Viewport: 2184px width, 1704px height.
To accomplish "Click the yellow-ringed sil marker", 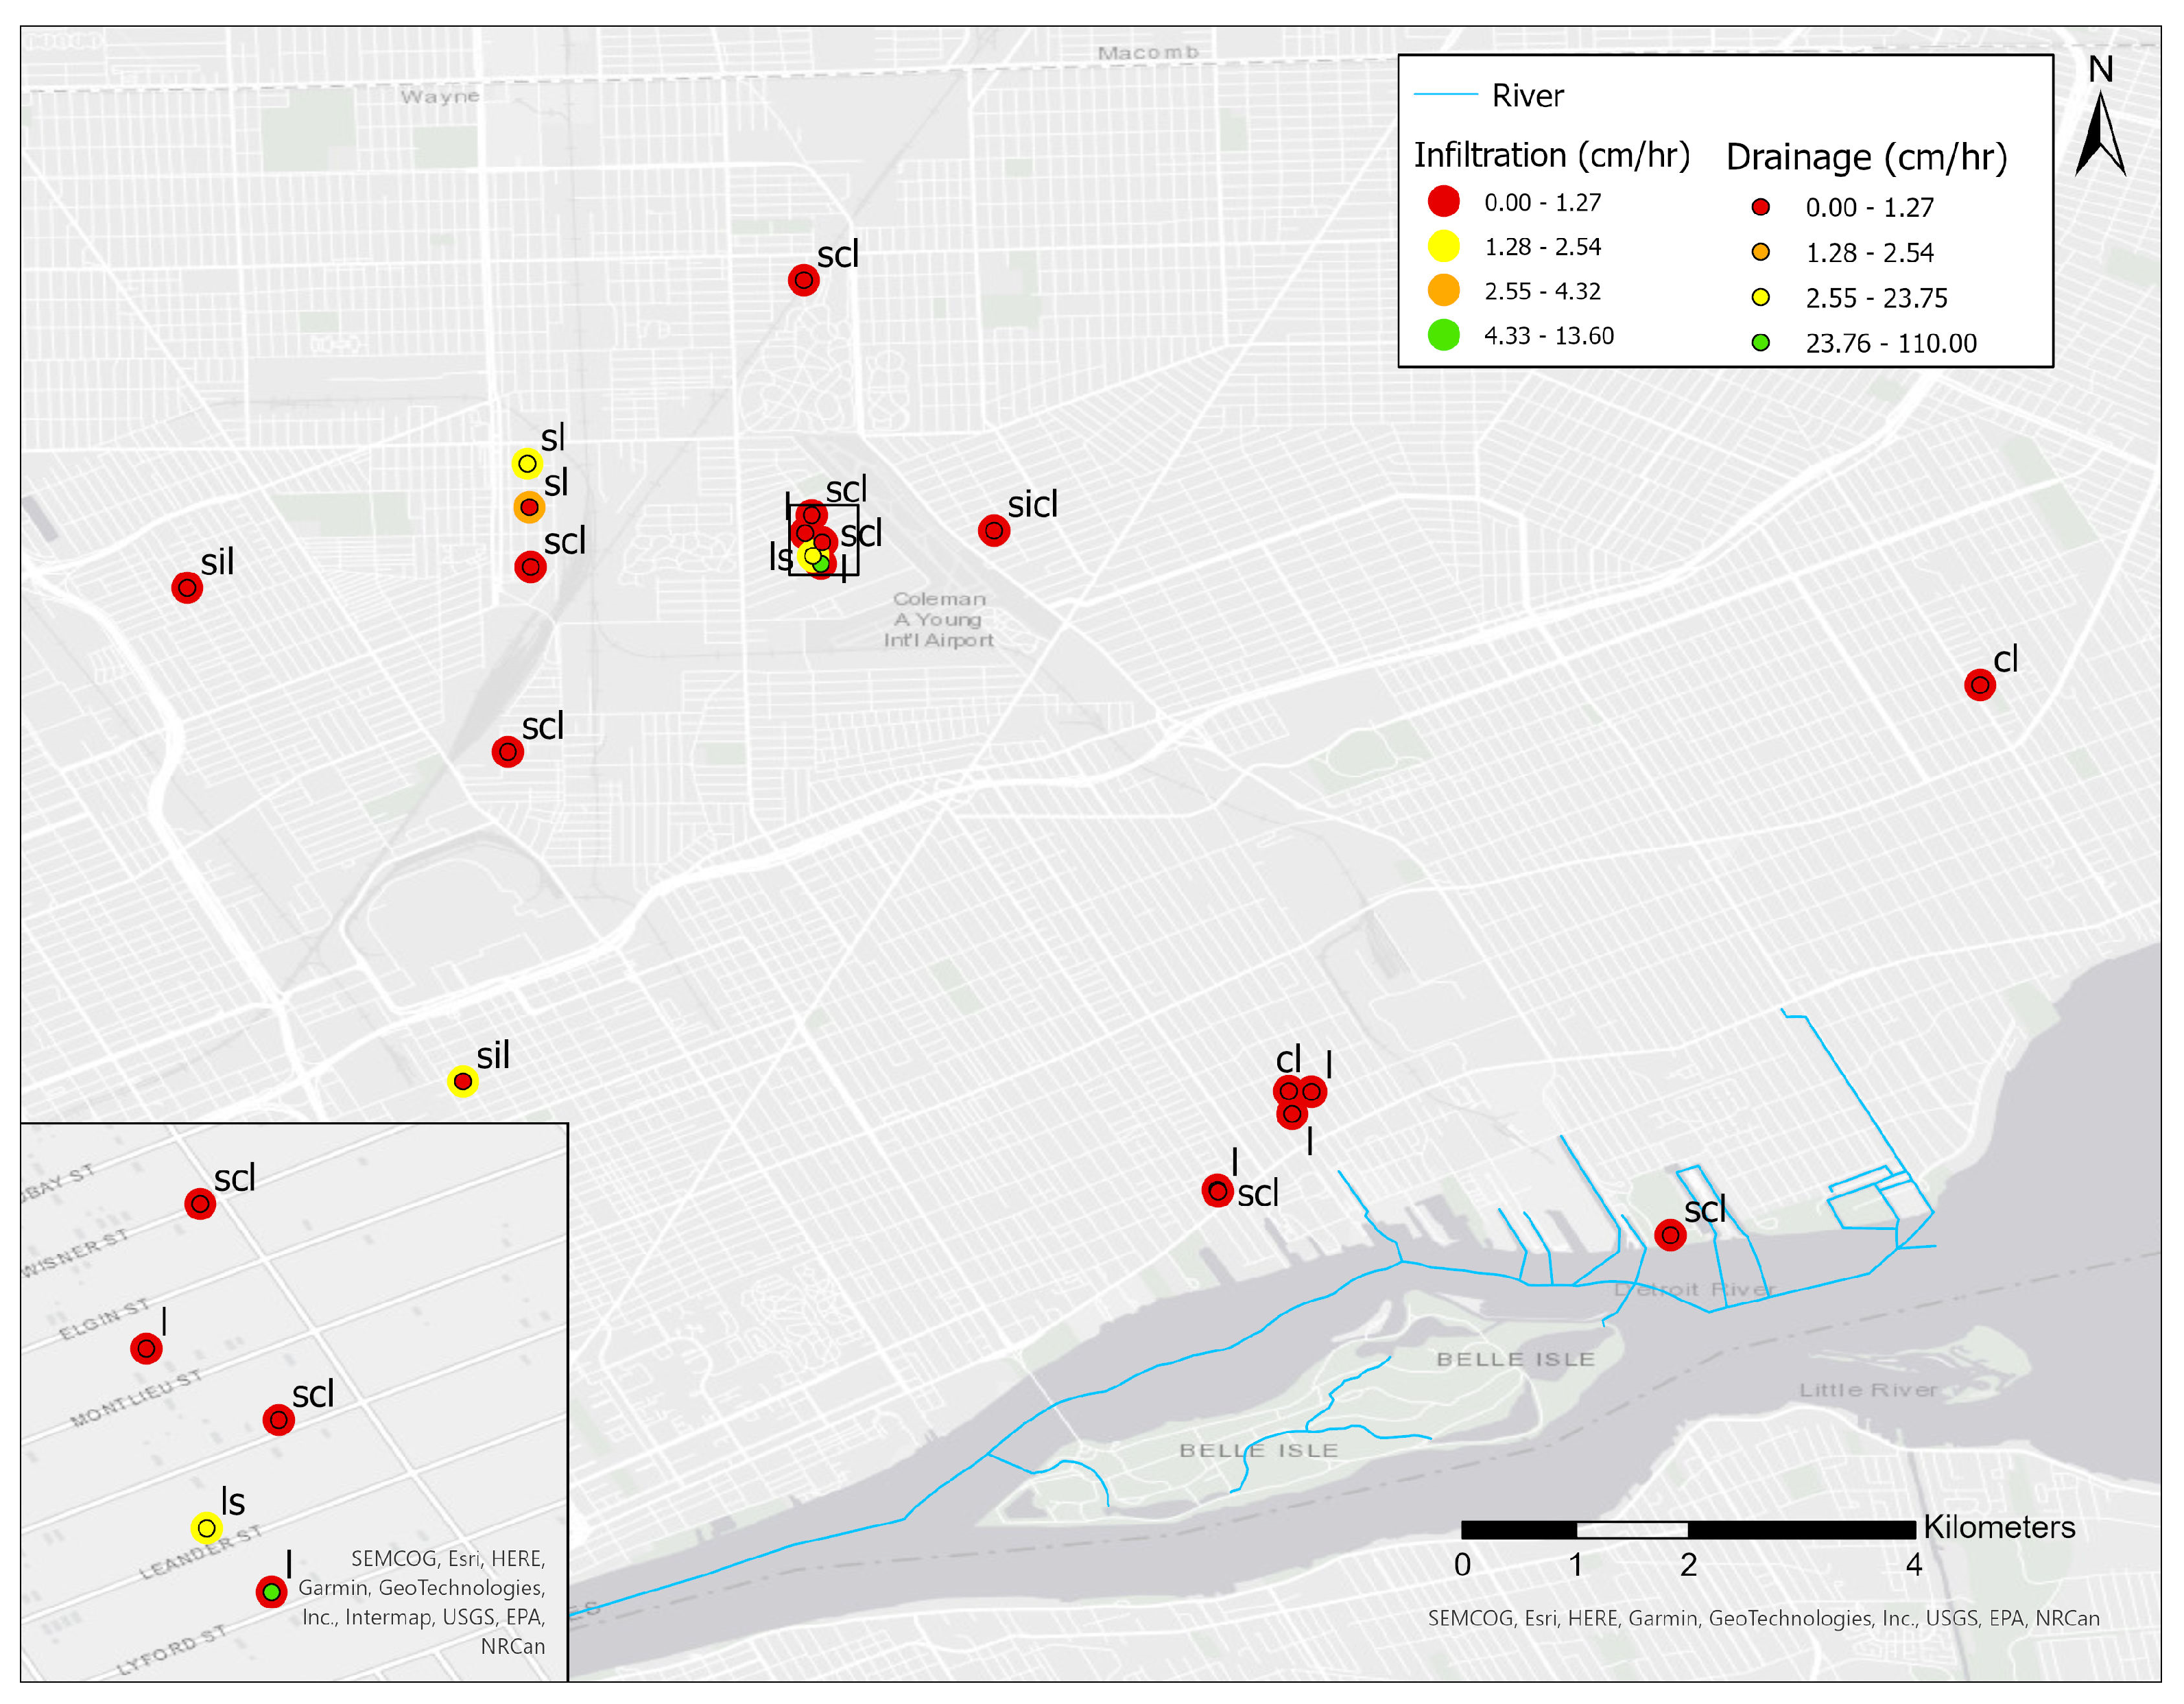I will tap(462, 1081).
